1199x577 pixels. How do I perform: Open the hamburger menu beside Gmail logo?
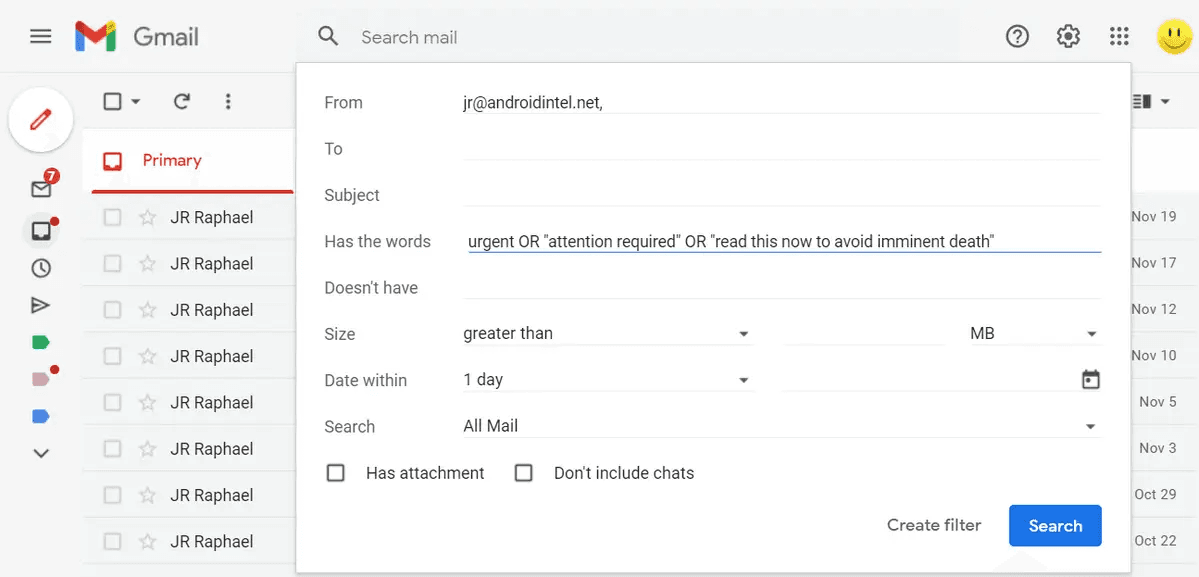click(40, 36)
